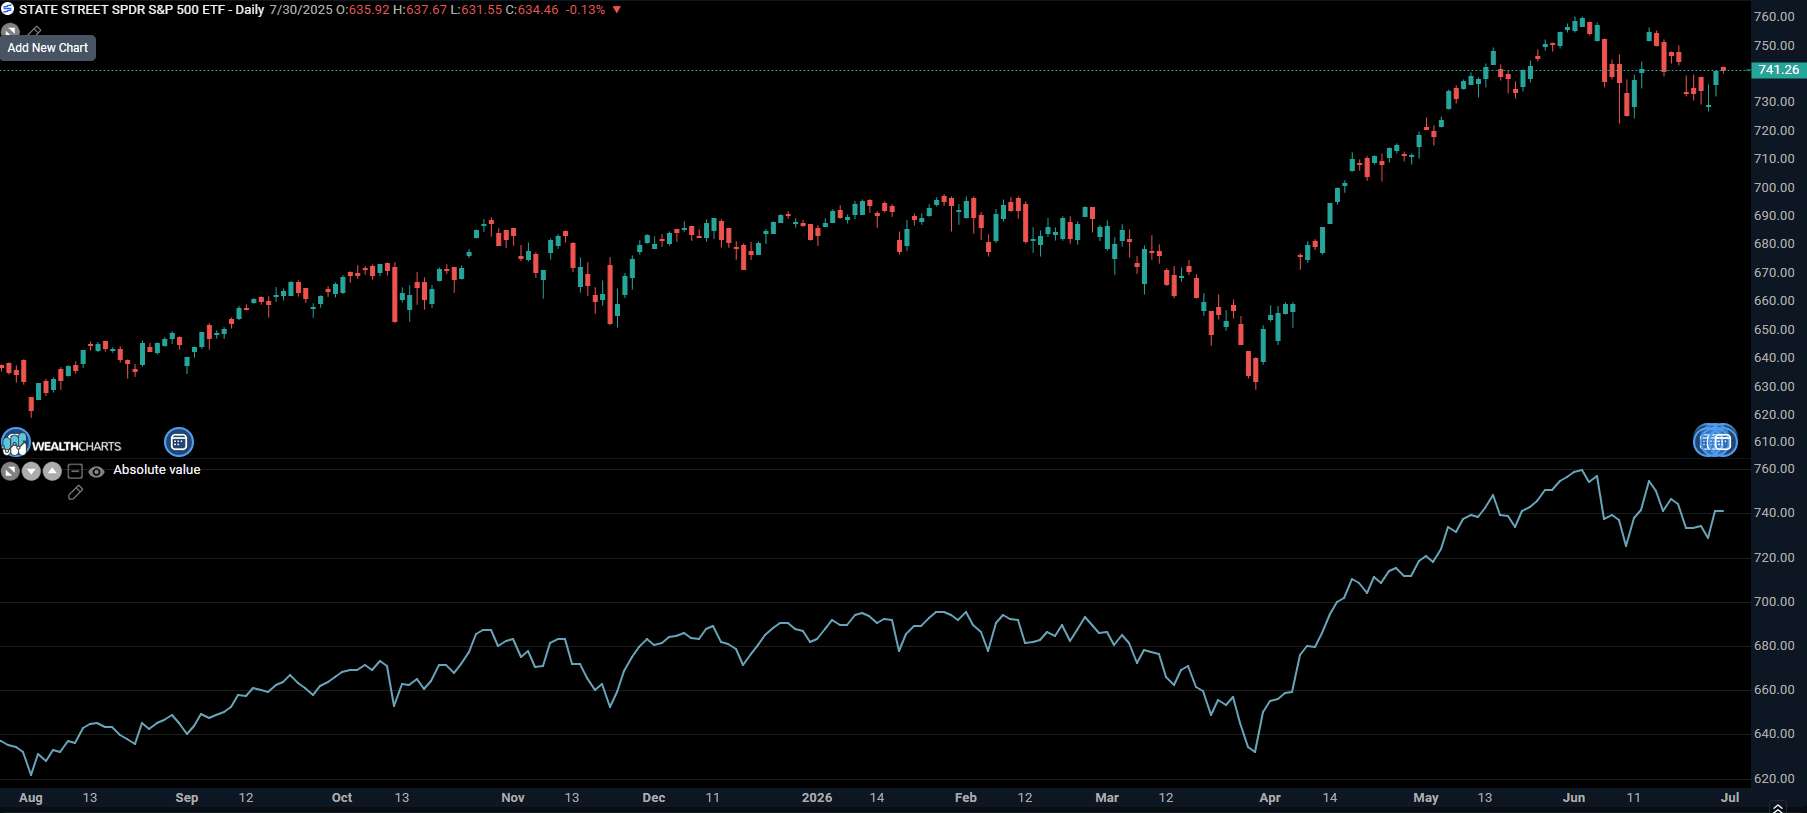This screenshot has height=813, width=1807.
Task: Click the L:631.55 low price value
Action: click(476, 10)
